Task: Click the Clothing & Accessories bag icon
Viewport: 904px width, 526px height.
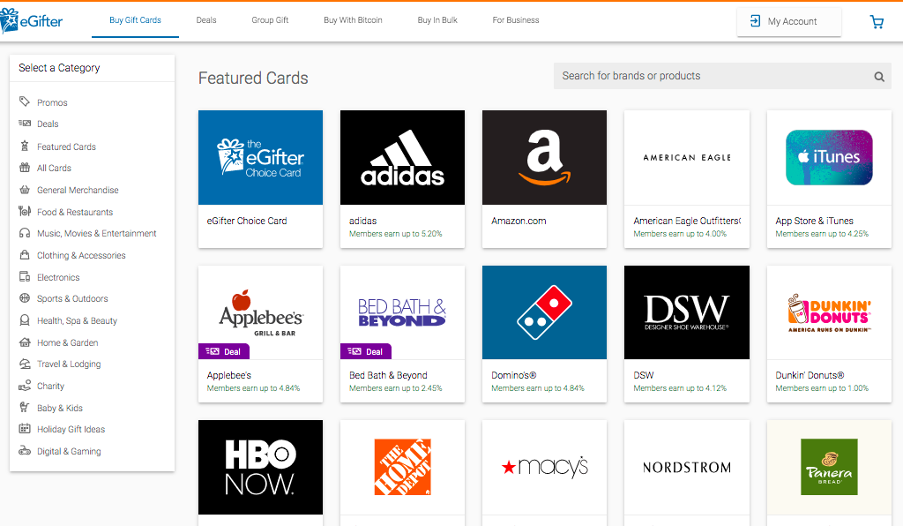Action: 24,255
